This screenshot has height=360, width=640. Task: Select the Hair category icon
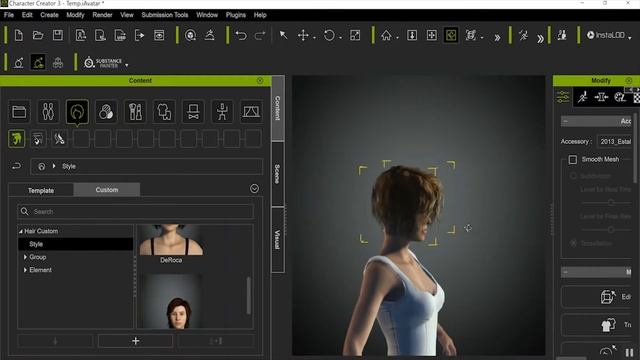coord(77,111)
